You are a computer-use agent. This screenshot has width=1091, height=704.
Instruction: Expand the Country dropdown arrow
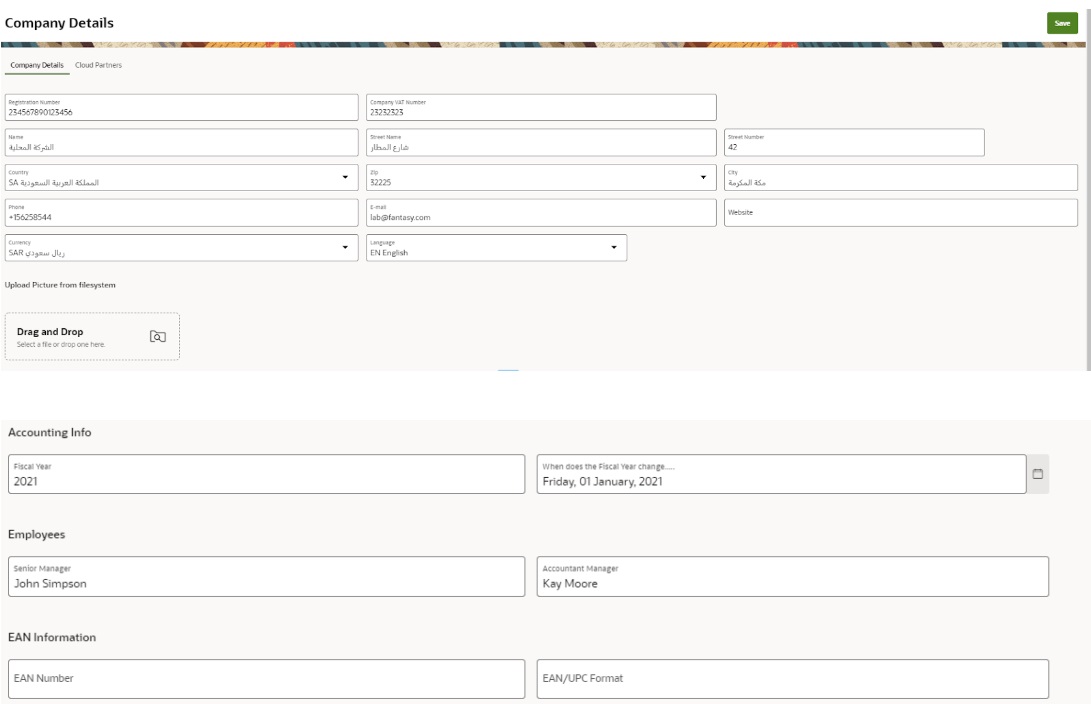click(345, 177)
